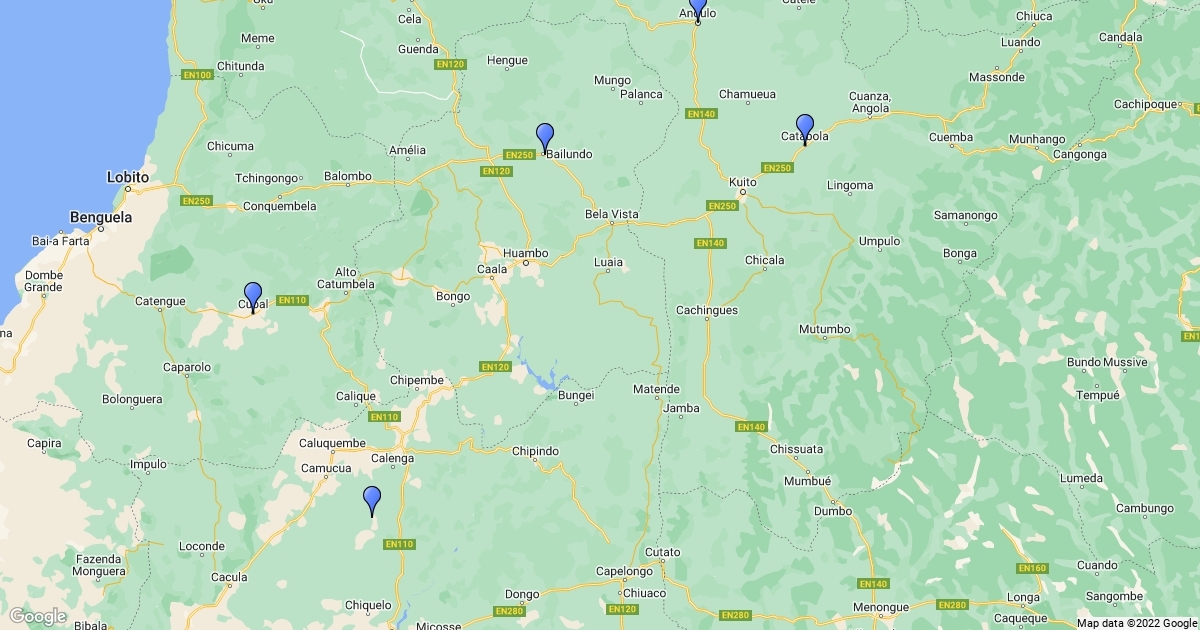Image resolution: width=1200 pixels, height=630 pixels.
Task: Click the blue marker pin at Bailundo
Action: [545, 138]
